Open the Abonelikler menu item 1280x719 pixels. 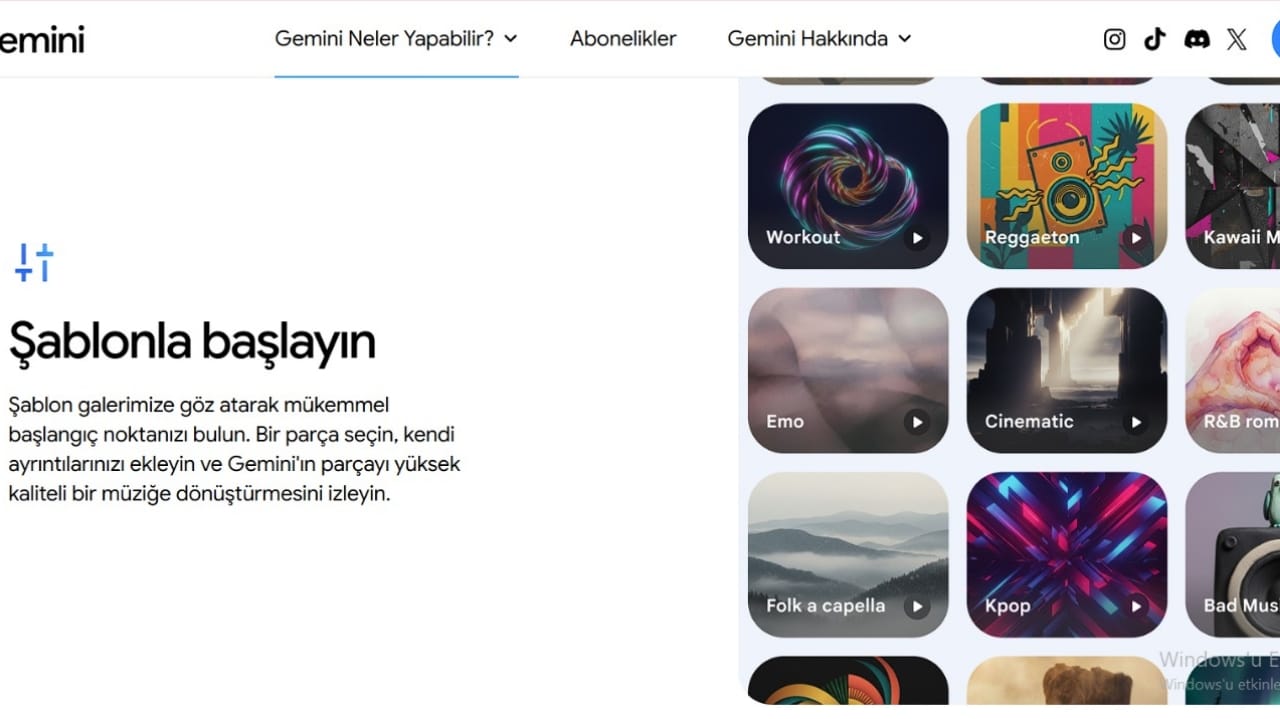pos(623,39)
